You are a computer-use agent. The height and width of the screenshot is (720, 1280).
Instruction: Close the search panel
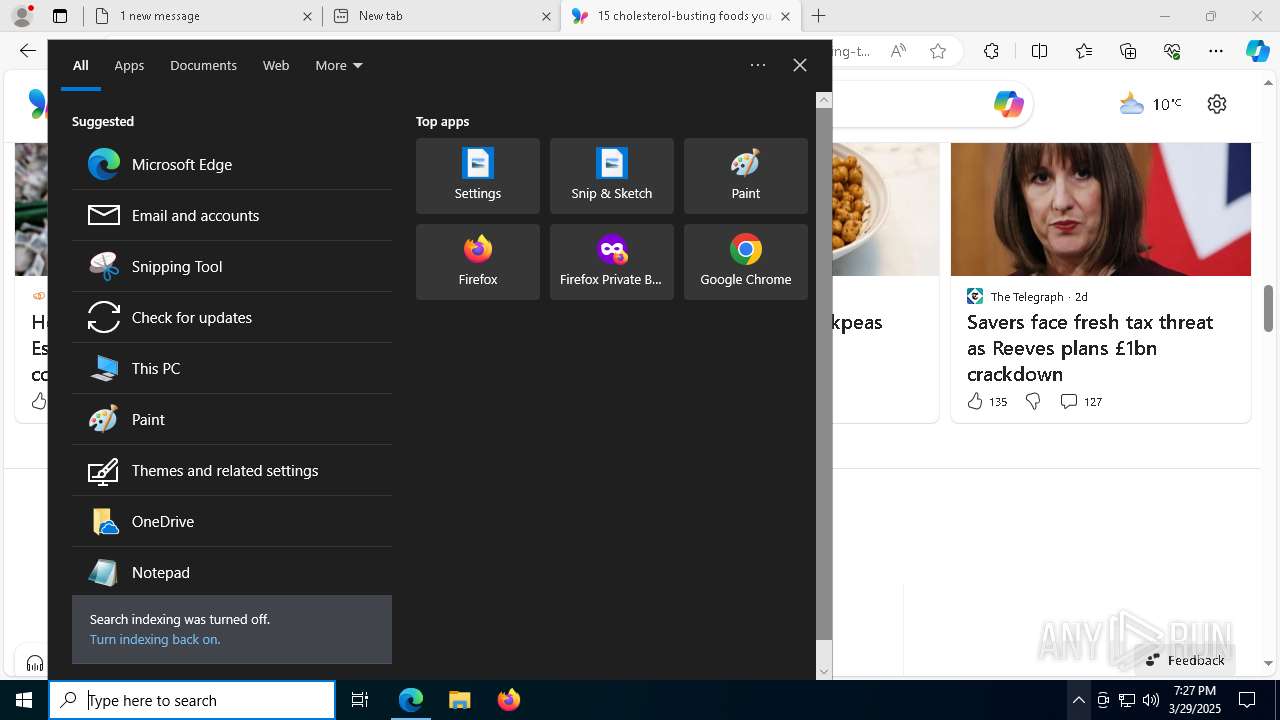(800, 65)
